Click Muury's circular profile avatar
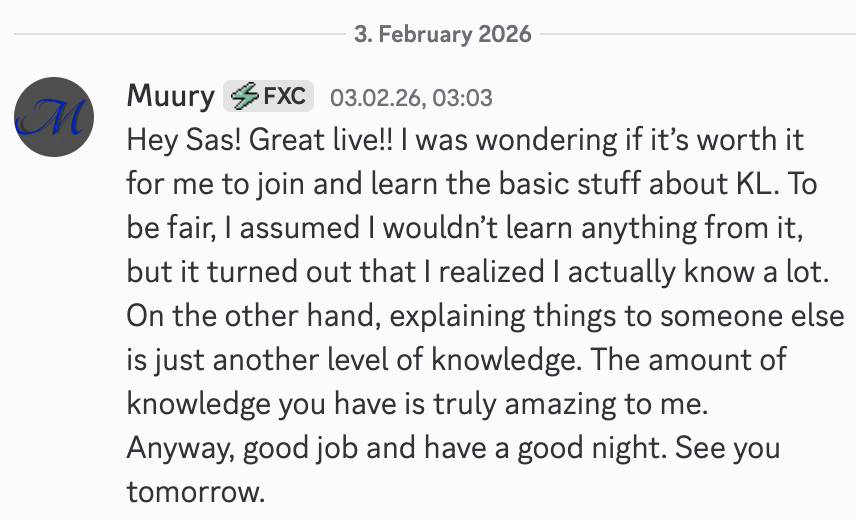Image resolution: width=856 pixels, height=520 pixels. pos(55,116)
